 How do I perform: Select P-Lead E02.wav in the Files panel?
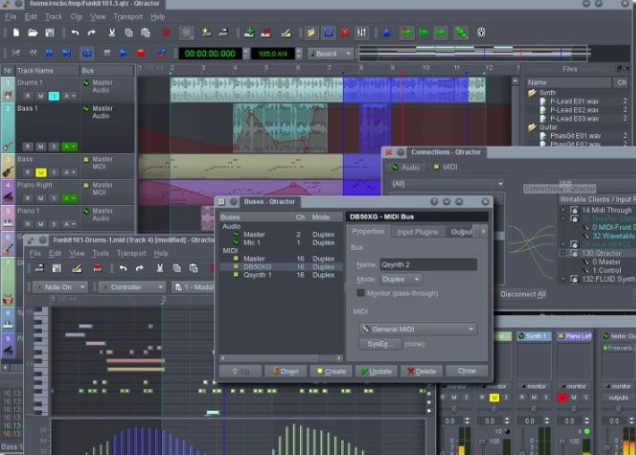click(x=574, y=110)
